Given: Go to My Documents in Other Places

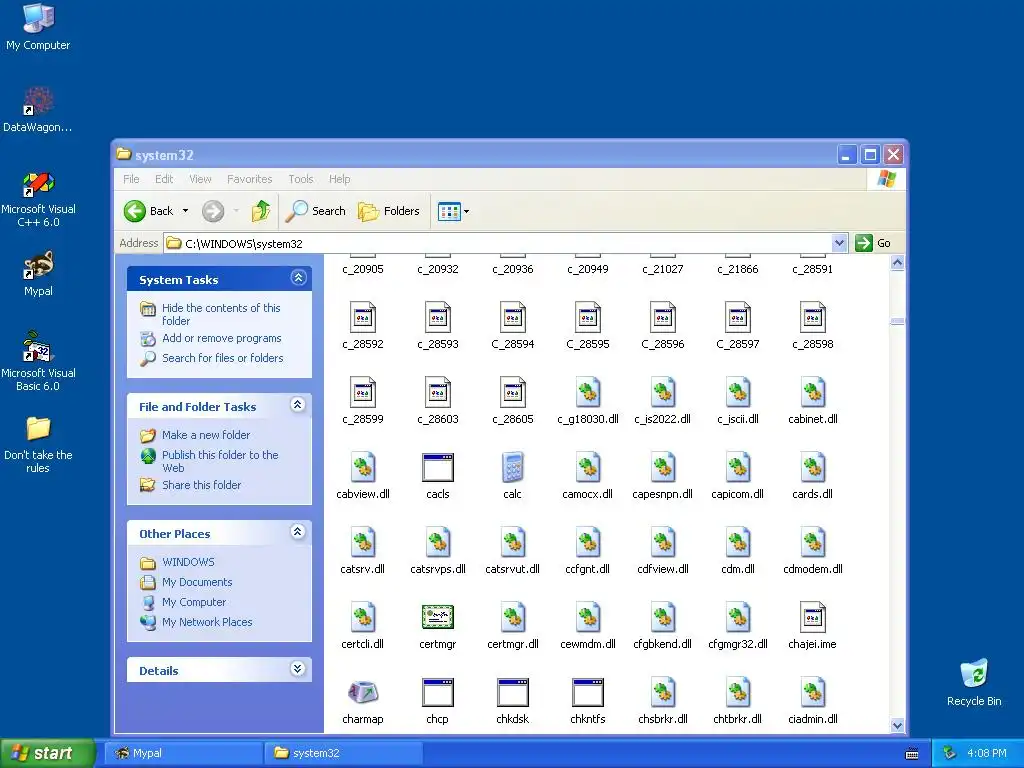Looking at the screenshot, I should [197, 582].
